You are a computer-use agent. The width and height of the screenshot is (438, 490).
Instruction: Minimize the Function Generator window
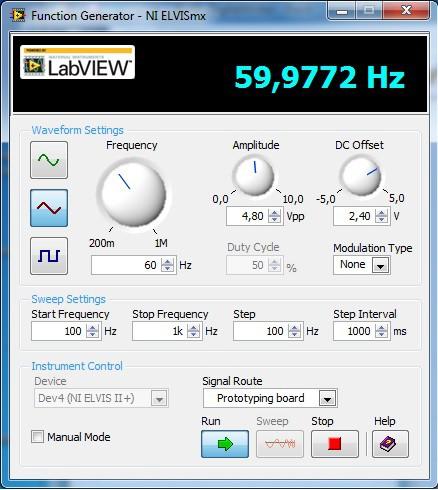coord(342,11)
